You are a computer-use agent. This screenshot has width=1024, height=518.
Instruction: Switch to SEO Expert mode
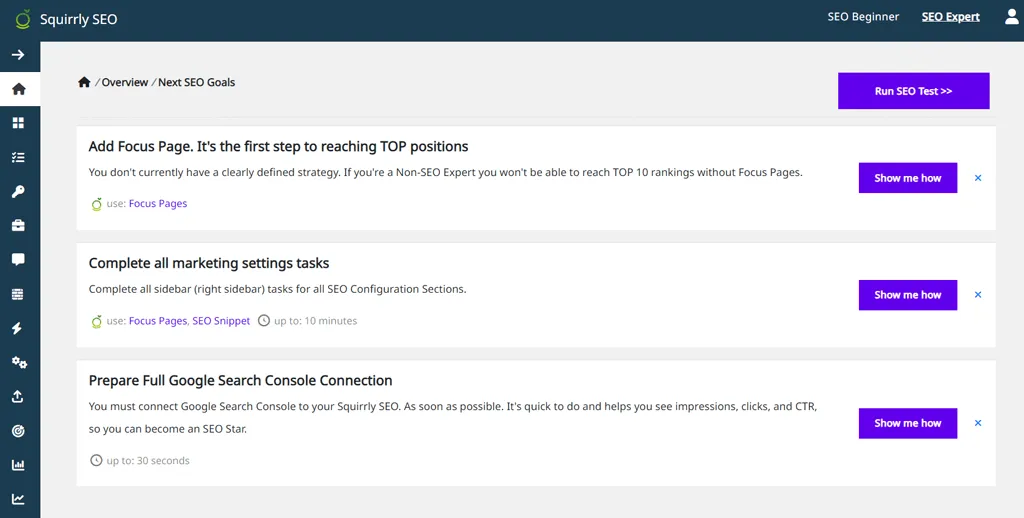click(x=950, y=17)
